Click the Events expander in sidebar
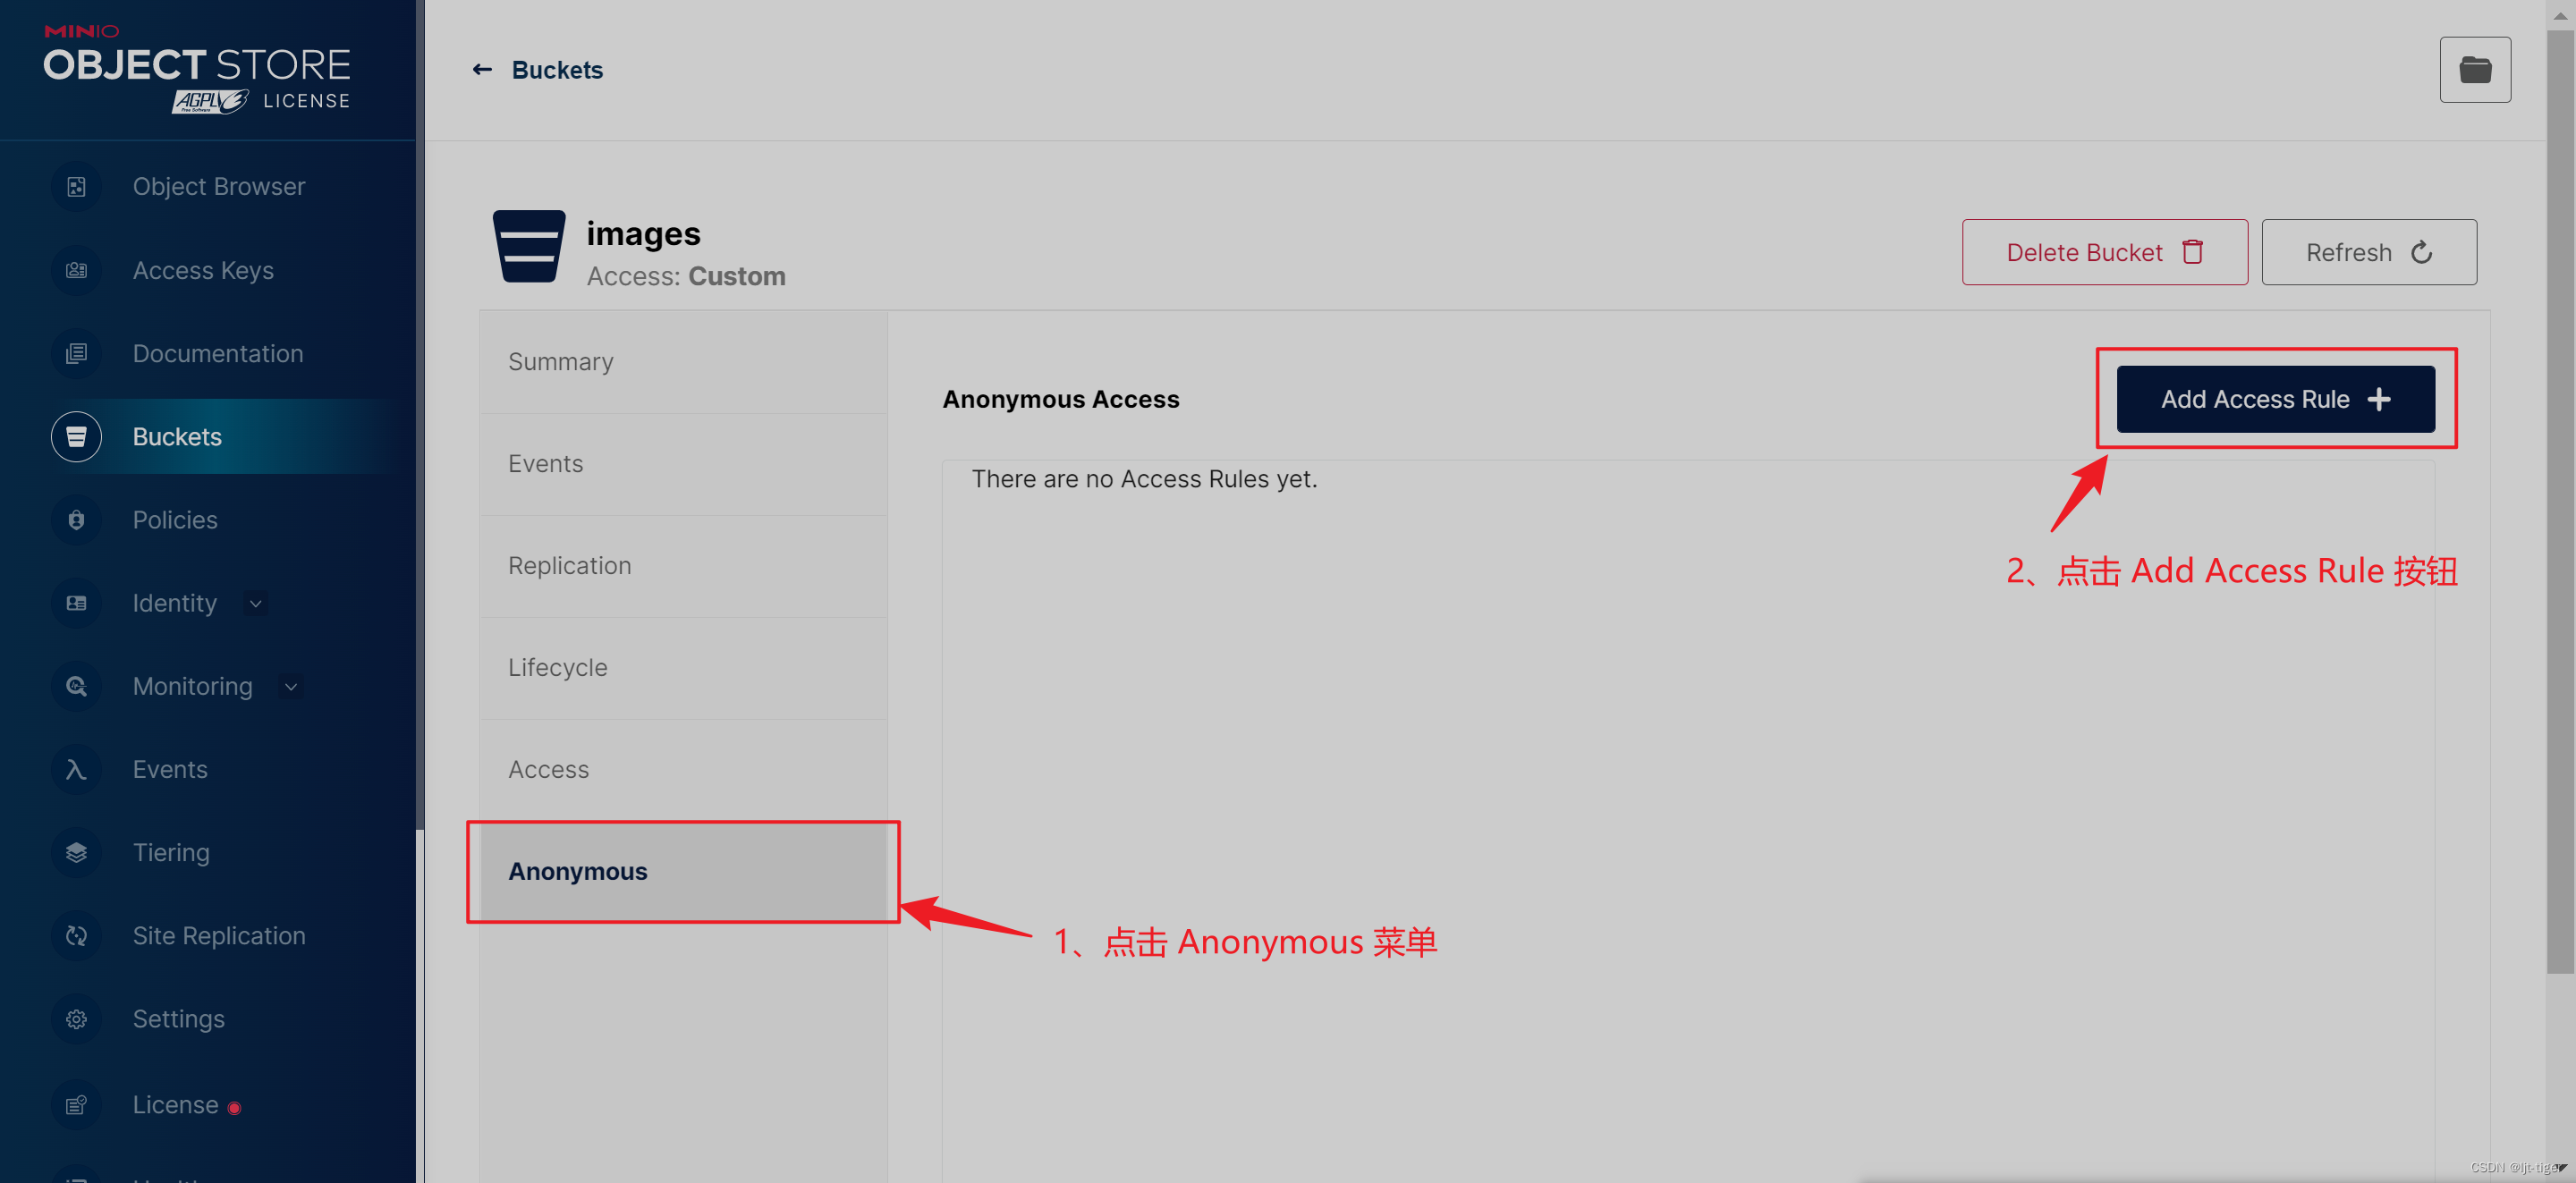This screenshot has width=2576, height=1183. pos(171,769)
